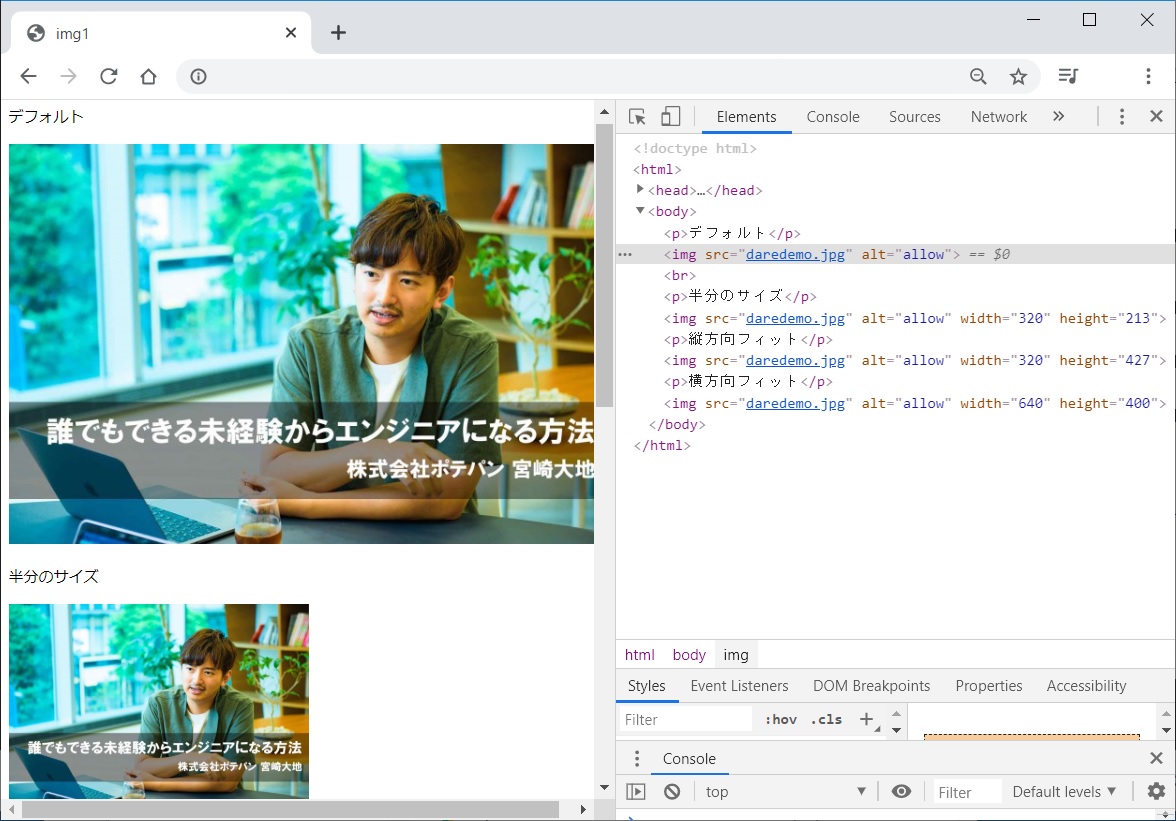The width and height of the screenshot is (1176, 821).
Task: Click the half-size image
Action: click(x=159, y=701)
